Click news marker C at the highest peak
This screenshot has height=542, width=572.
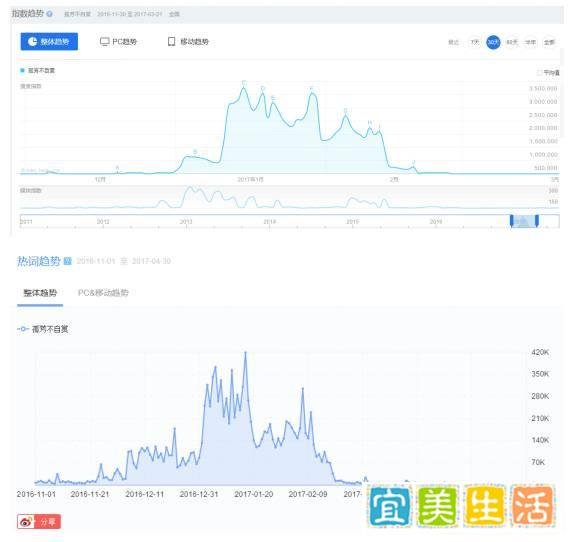[x=244, y=82]
